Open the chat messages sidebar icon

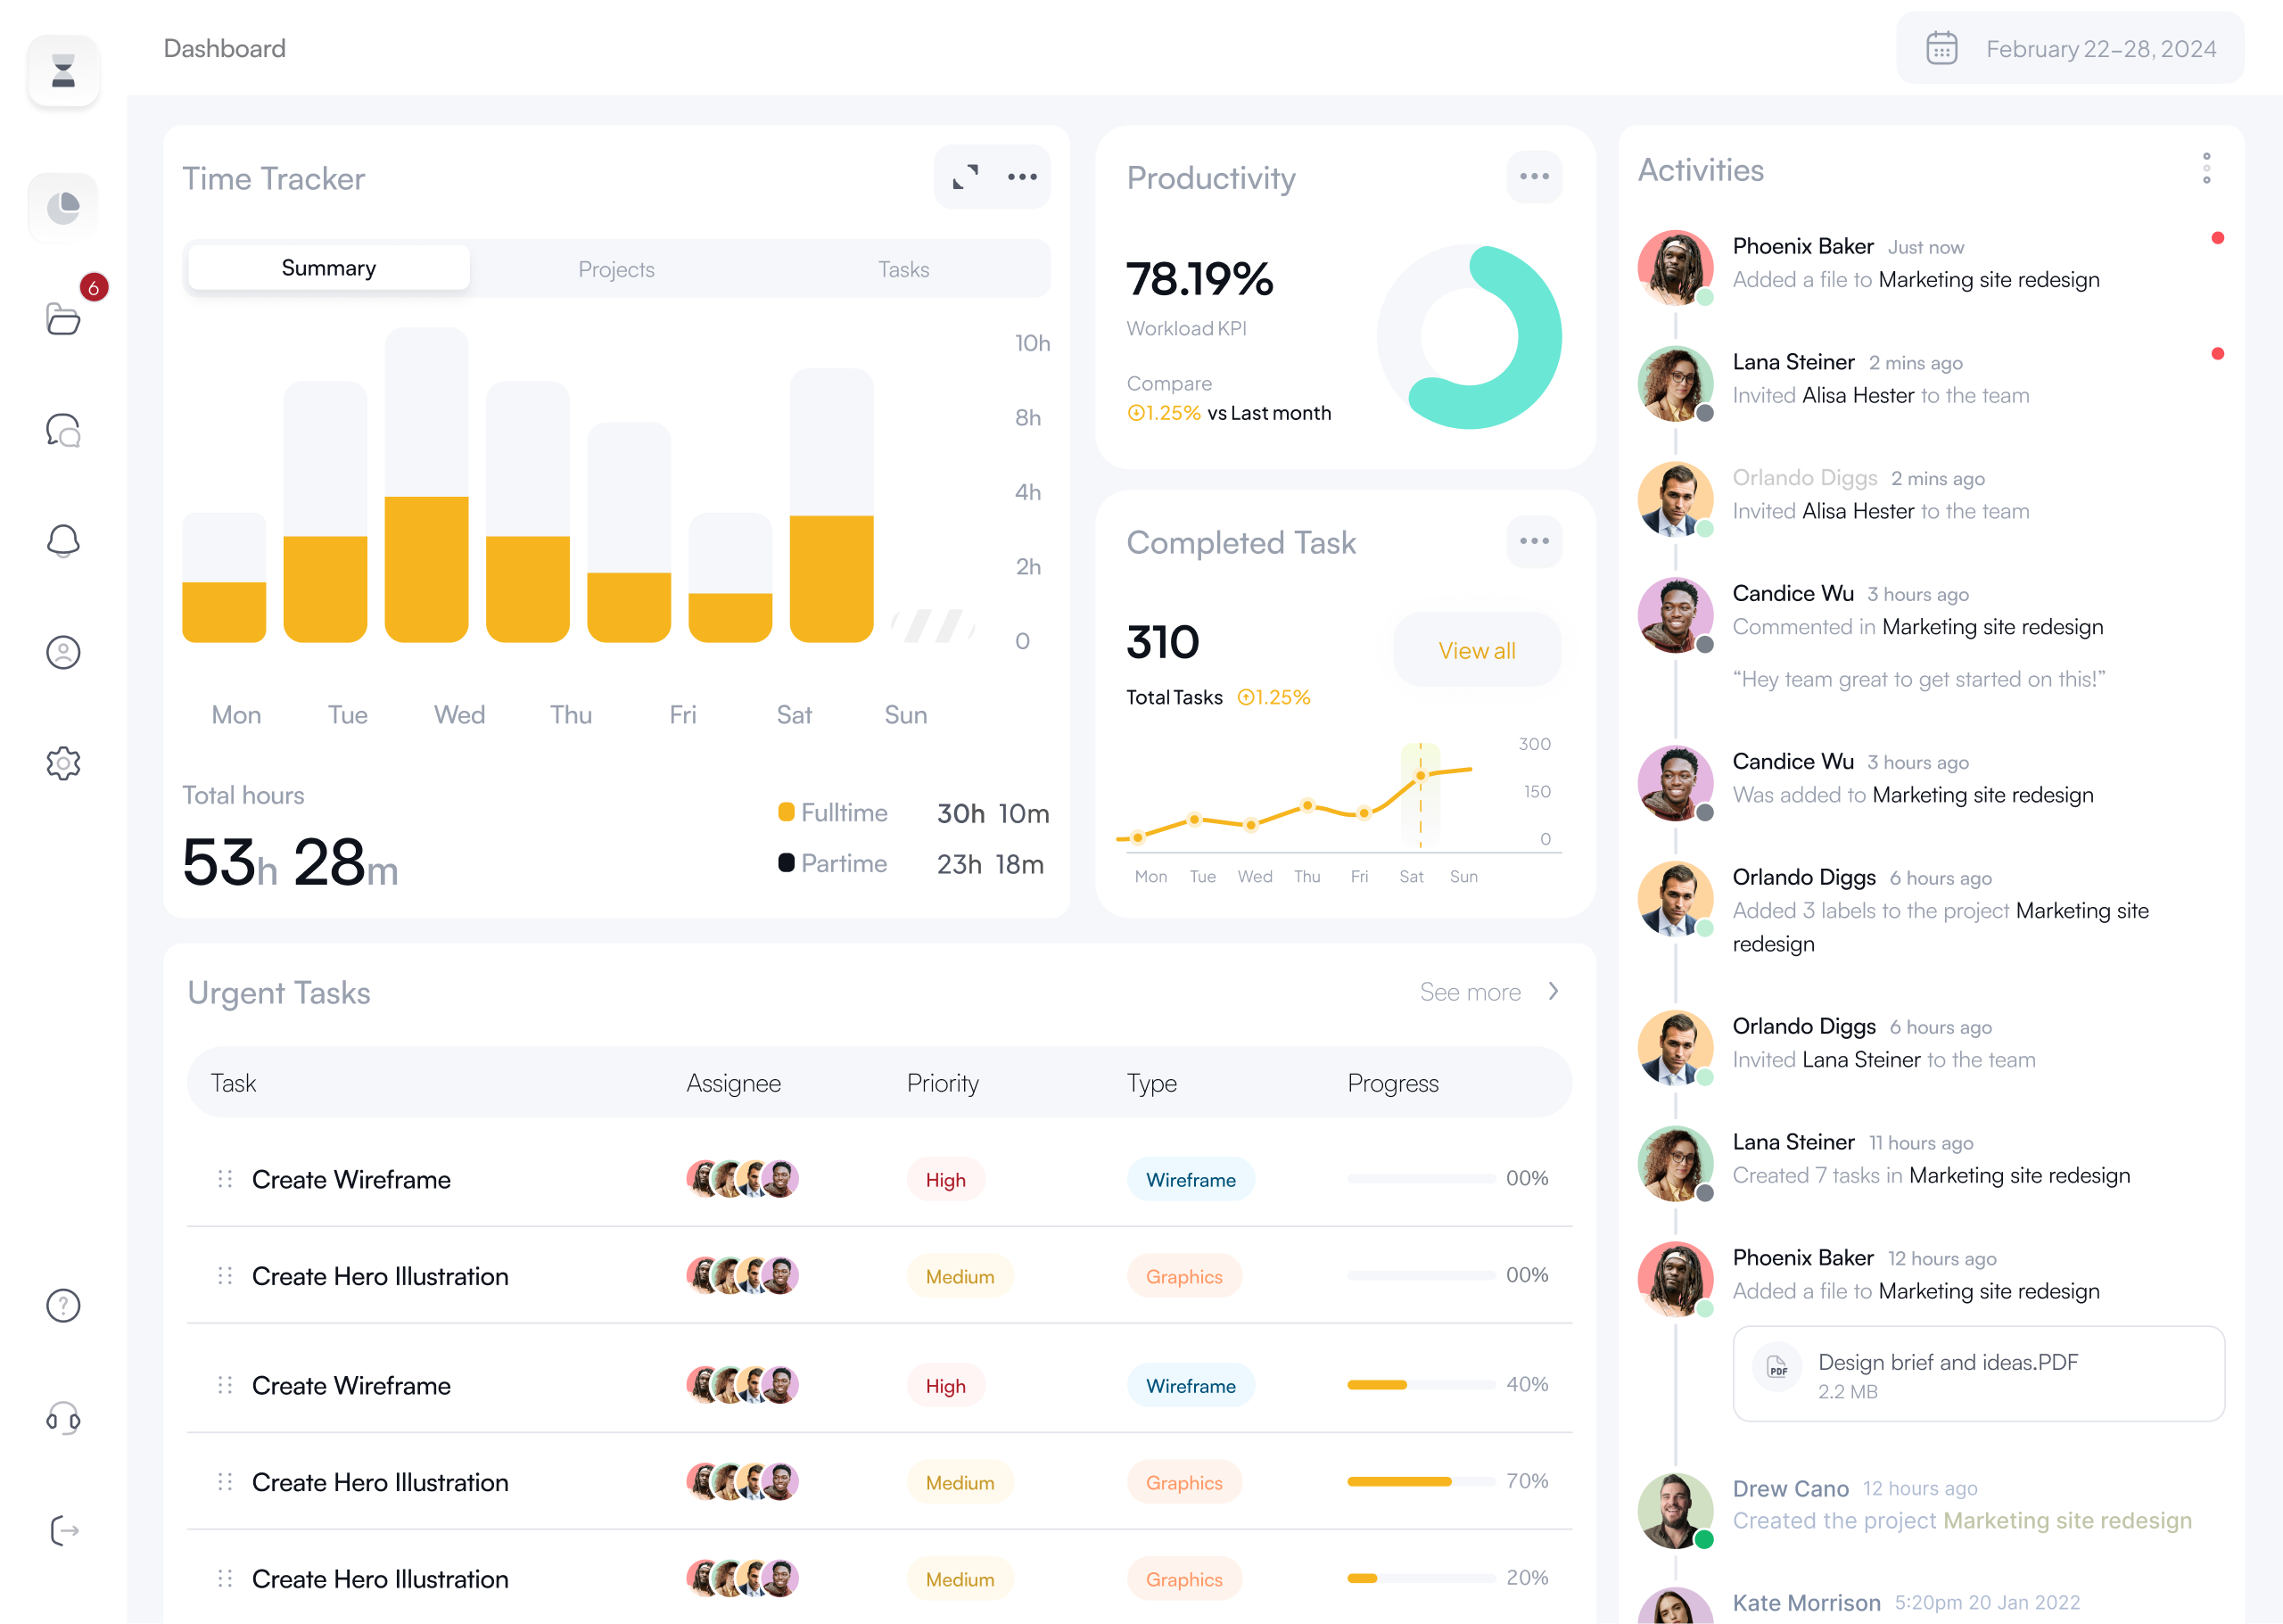[x=63, y=430]
